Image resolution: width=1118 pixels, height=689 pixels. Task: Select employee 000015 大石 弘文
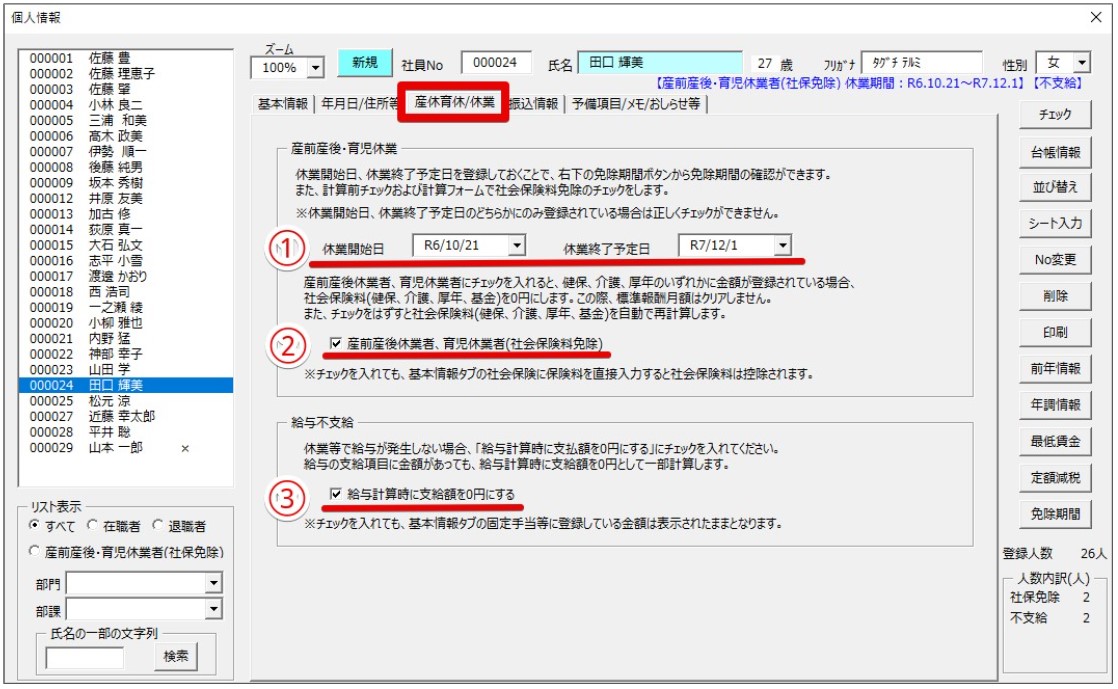(125, 245)
